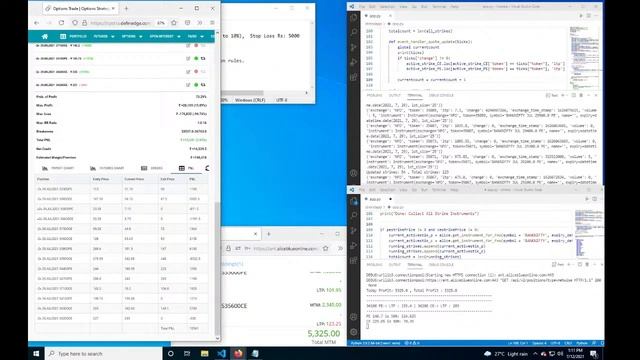Select the Debug Console tab in the upper VS Code panel

[441, 96]
